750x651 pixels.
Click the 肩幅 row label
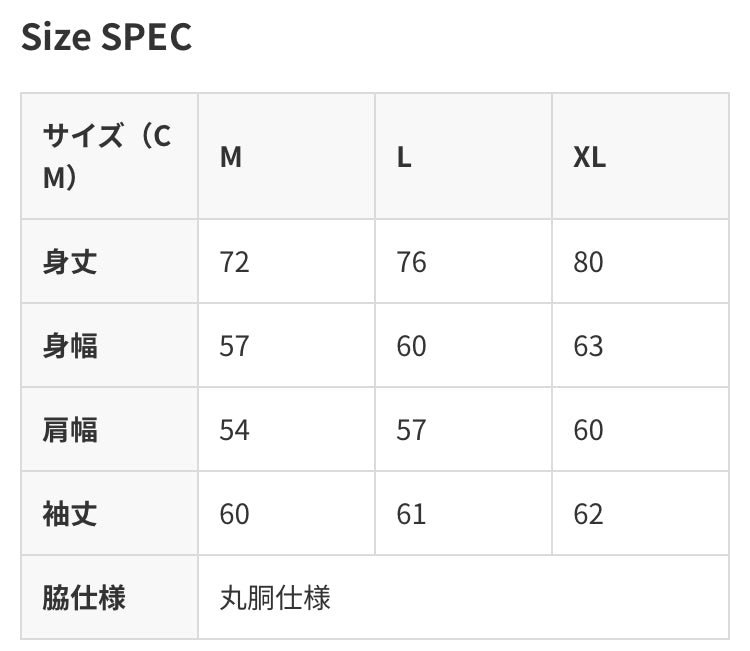pos(70,430)
